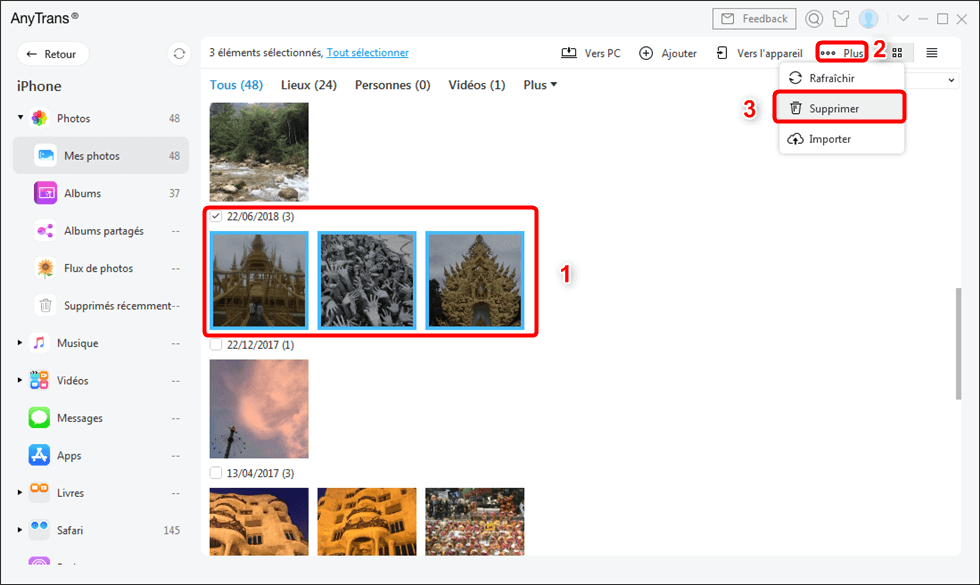
Task: Click the Albums icon
Action: 46,193
